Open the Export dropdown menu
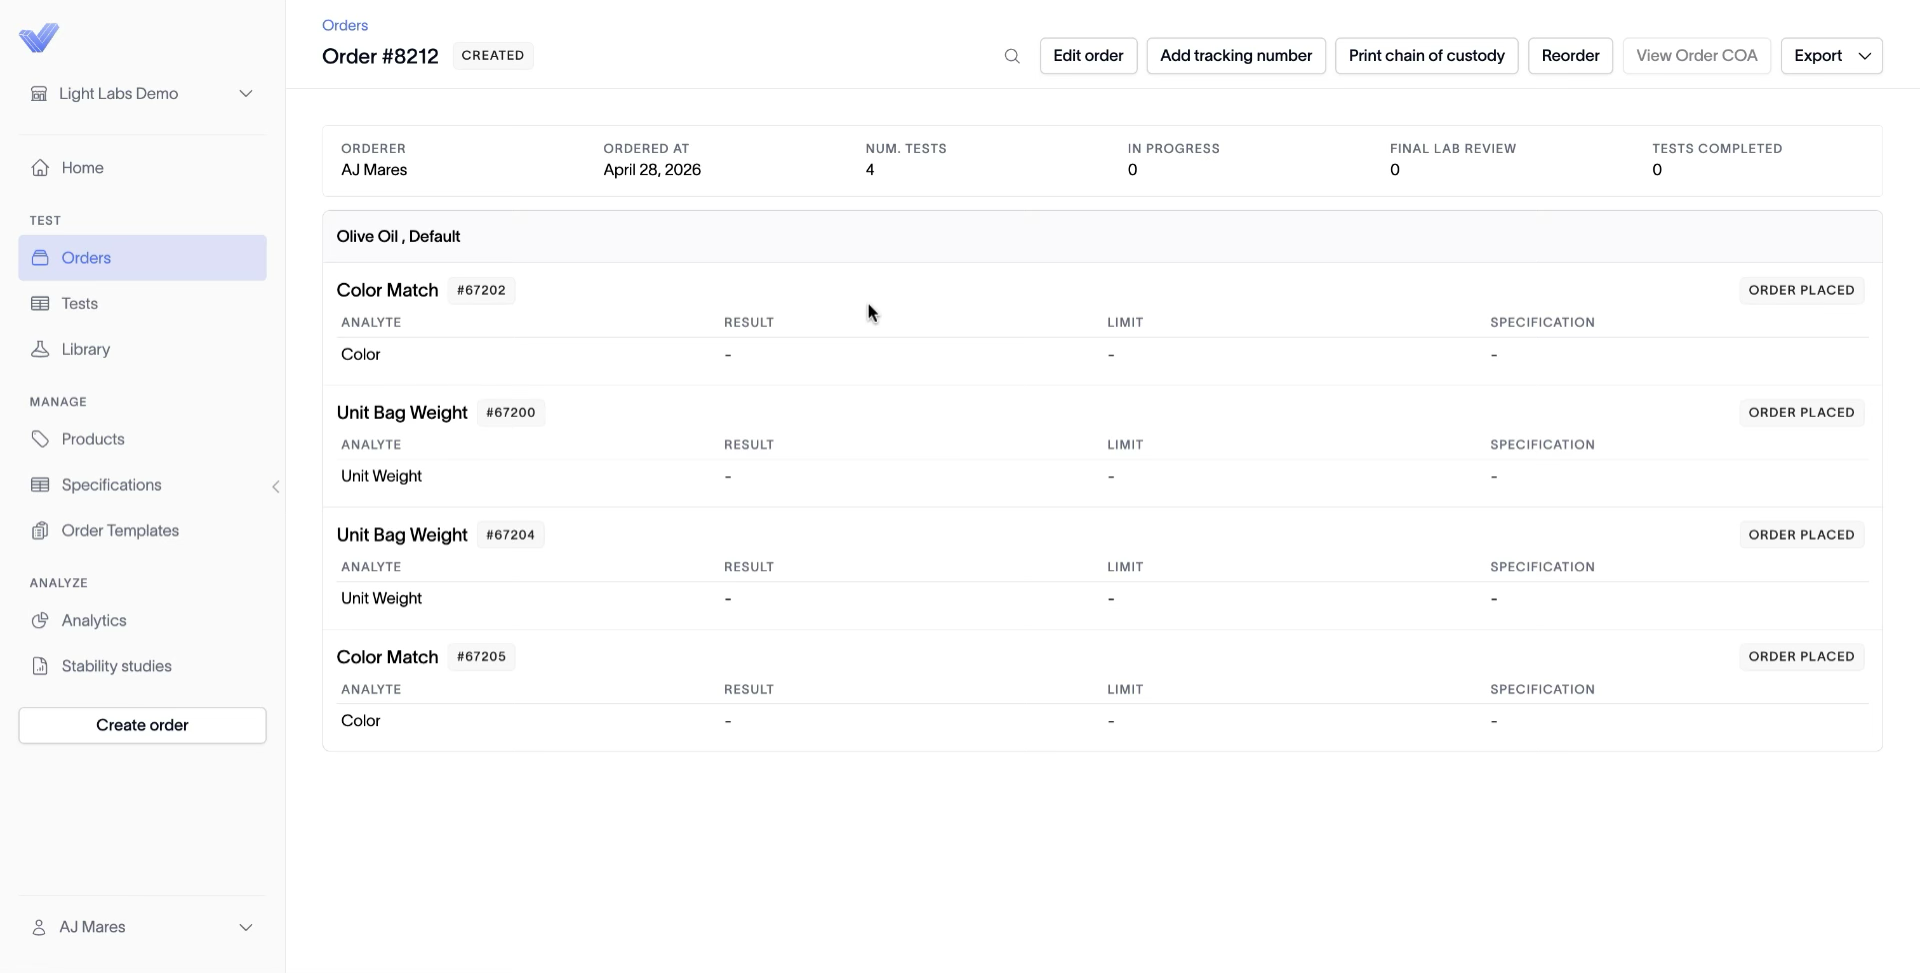The image size is (1920, 973). pos(1831,56)
